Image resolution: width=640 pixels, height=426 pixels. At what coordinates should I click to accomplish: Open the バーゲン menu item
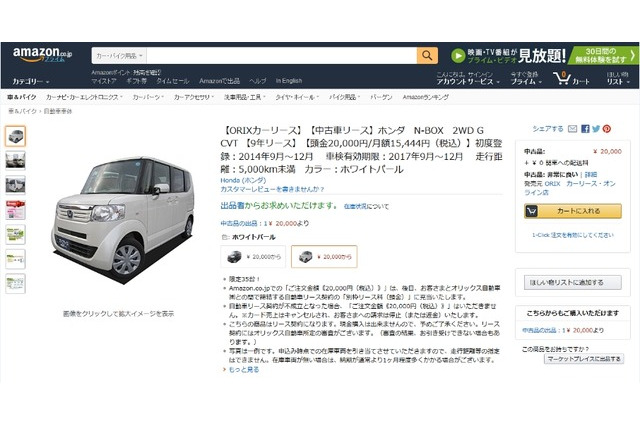(x=381, y=97)
